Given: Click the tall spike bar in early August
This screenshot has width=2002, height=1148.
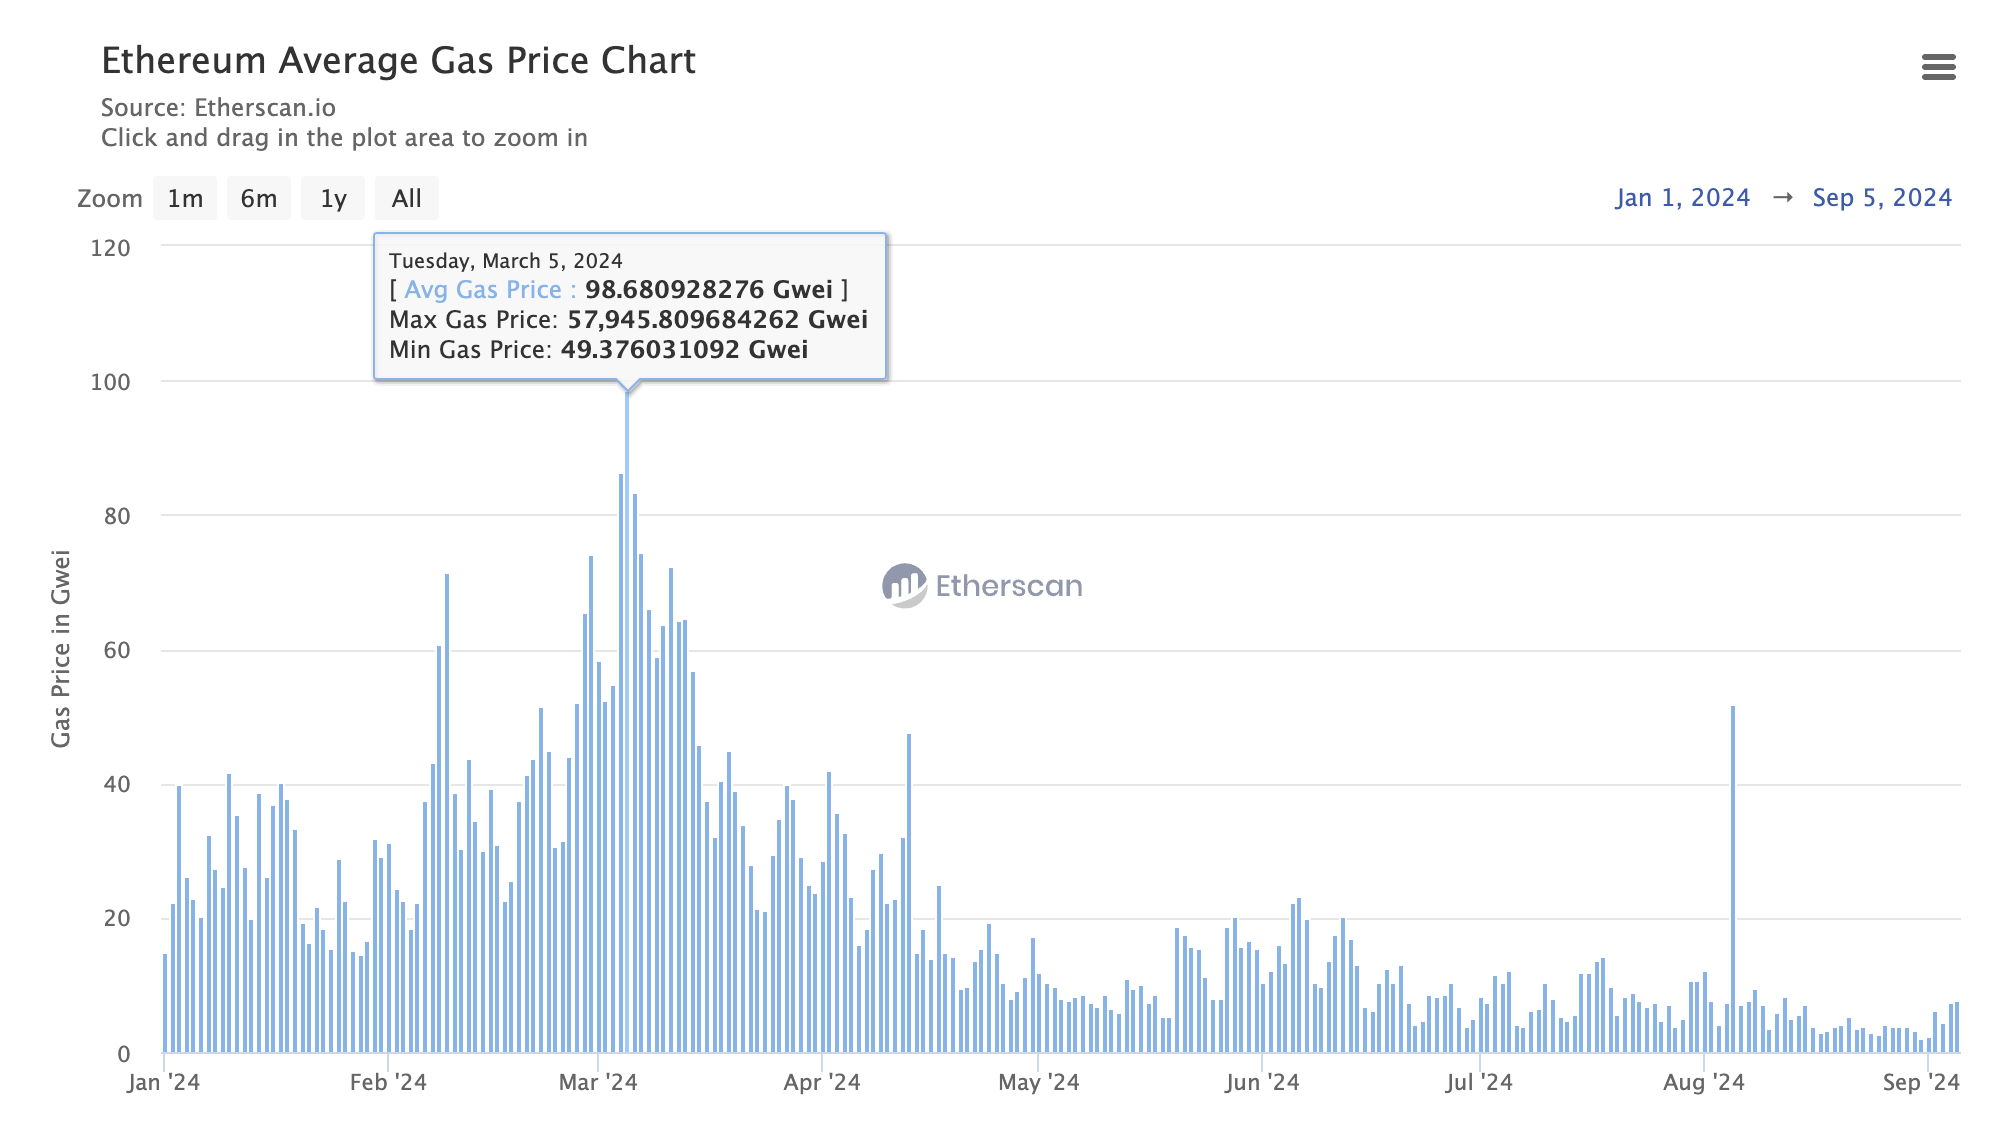Looking at the screenshot, I should click(x=1733, y=880).
